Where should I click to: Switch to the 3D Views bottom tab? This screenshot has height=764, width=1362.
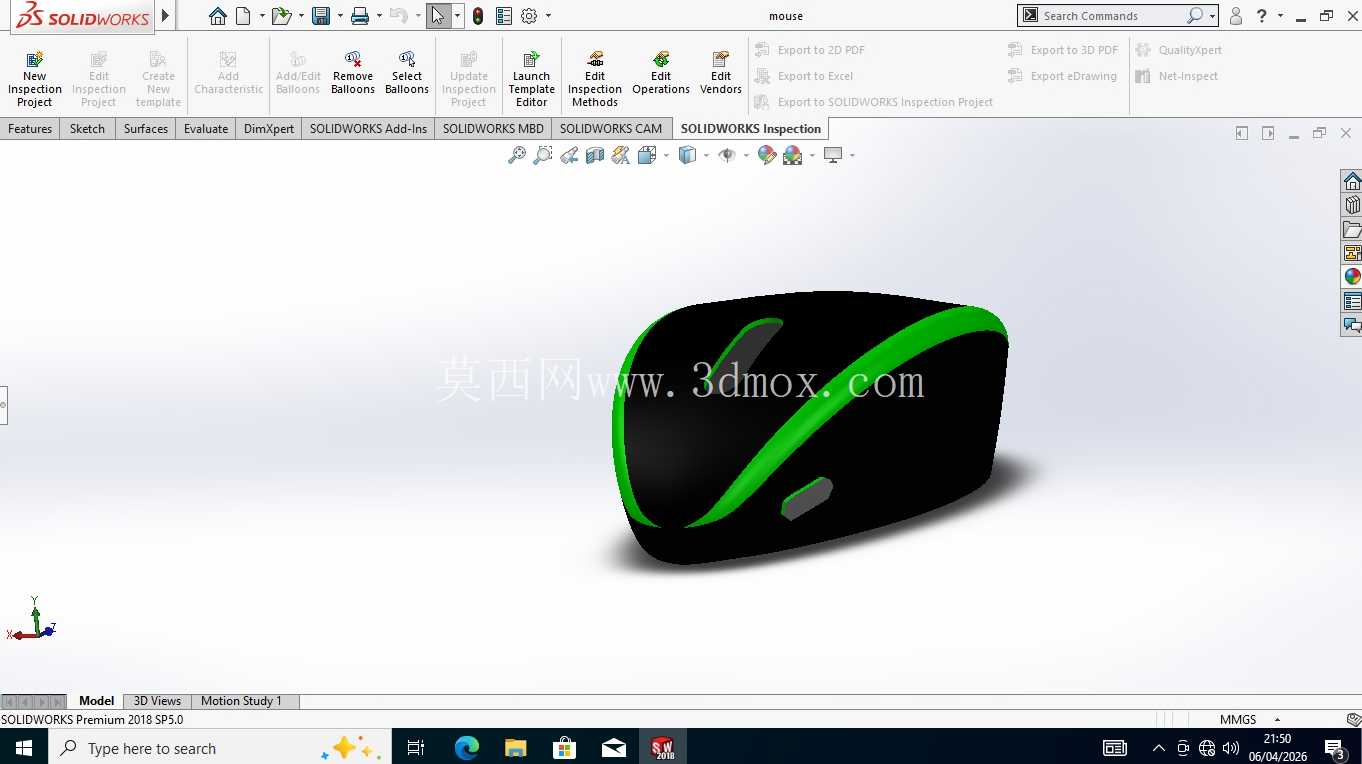pos(157,701)
